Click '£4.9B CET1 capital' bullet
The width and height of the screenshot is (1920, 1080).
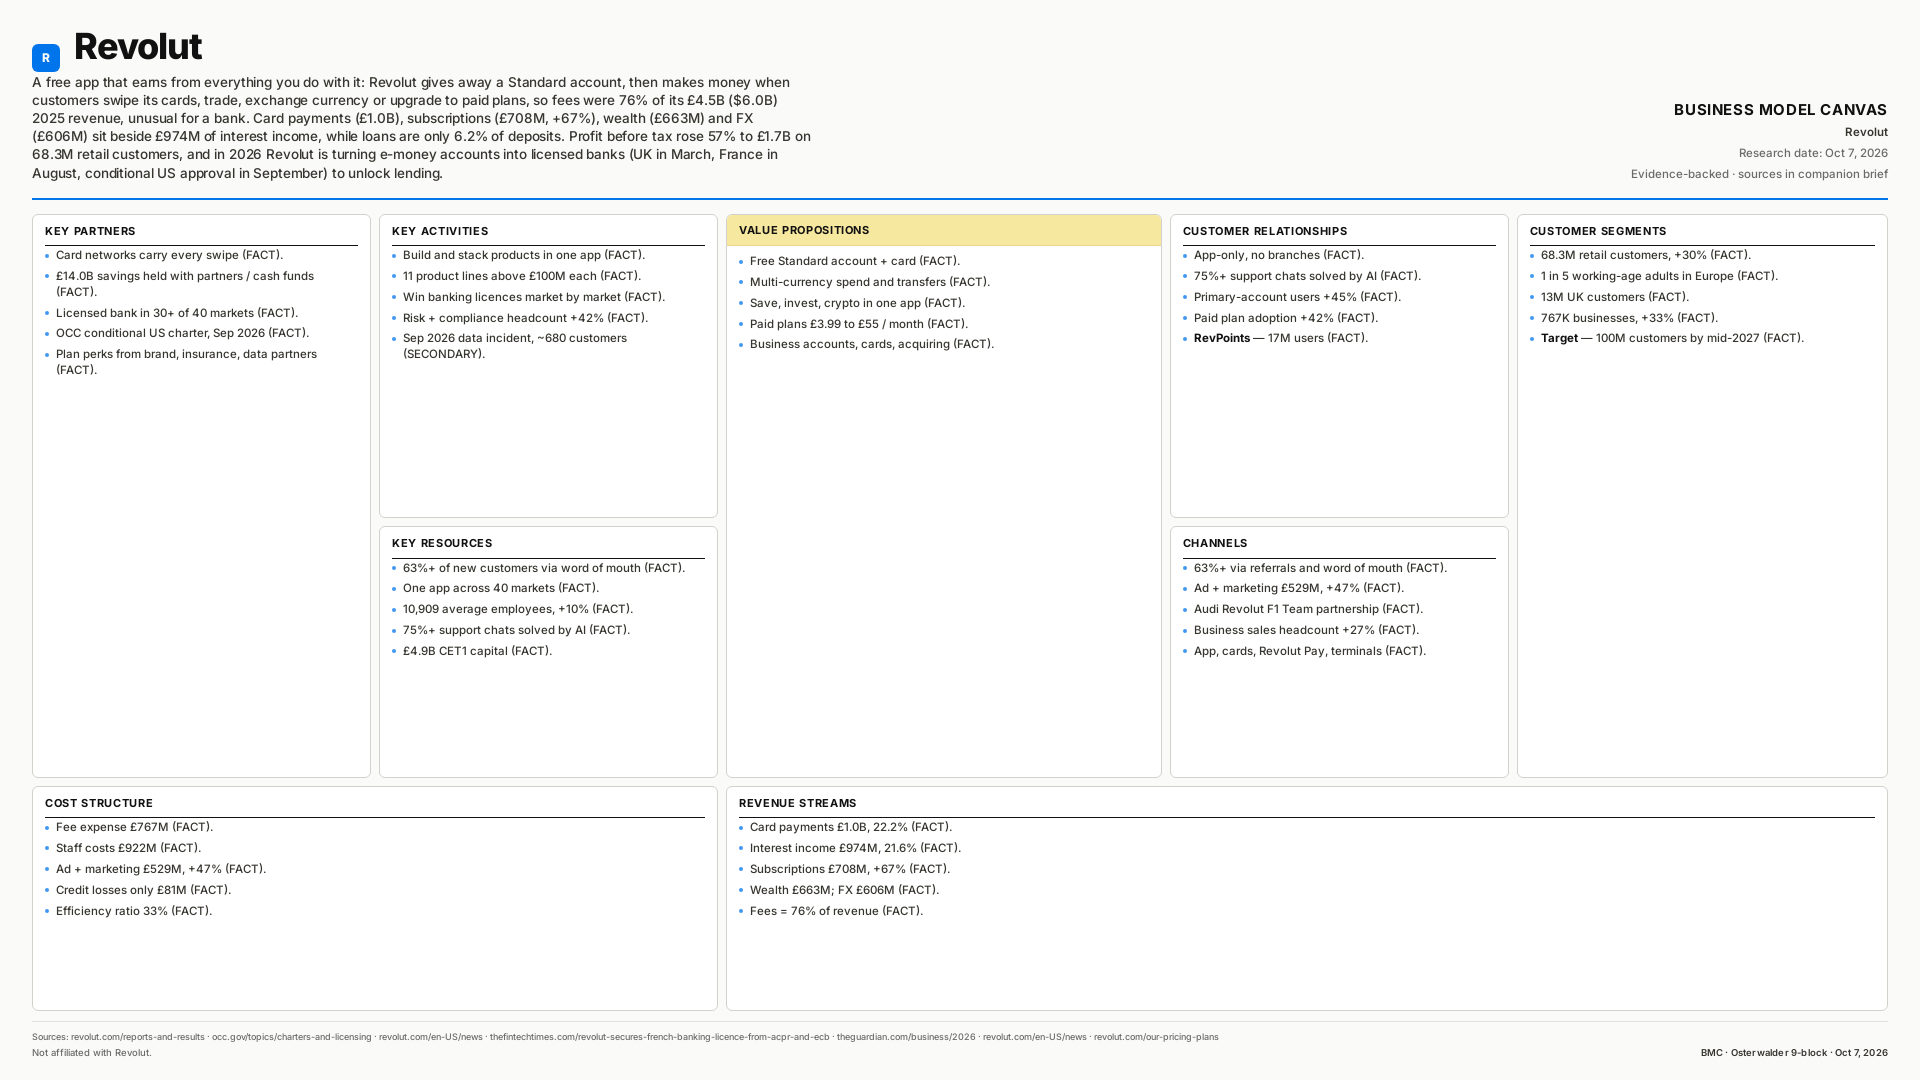point(477,651)
